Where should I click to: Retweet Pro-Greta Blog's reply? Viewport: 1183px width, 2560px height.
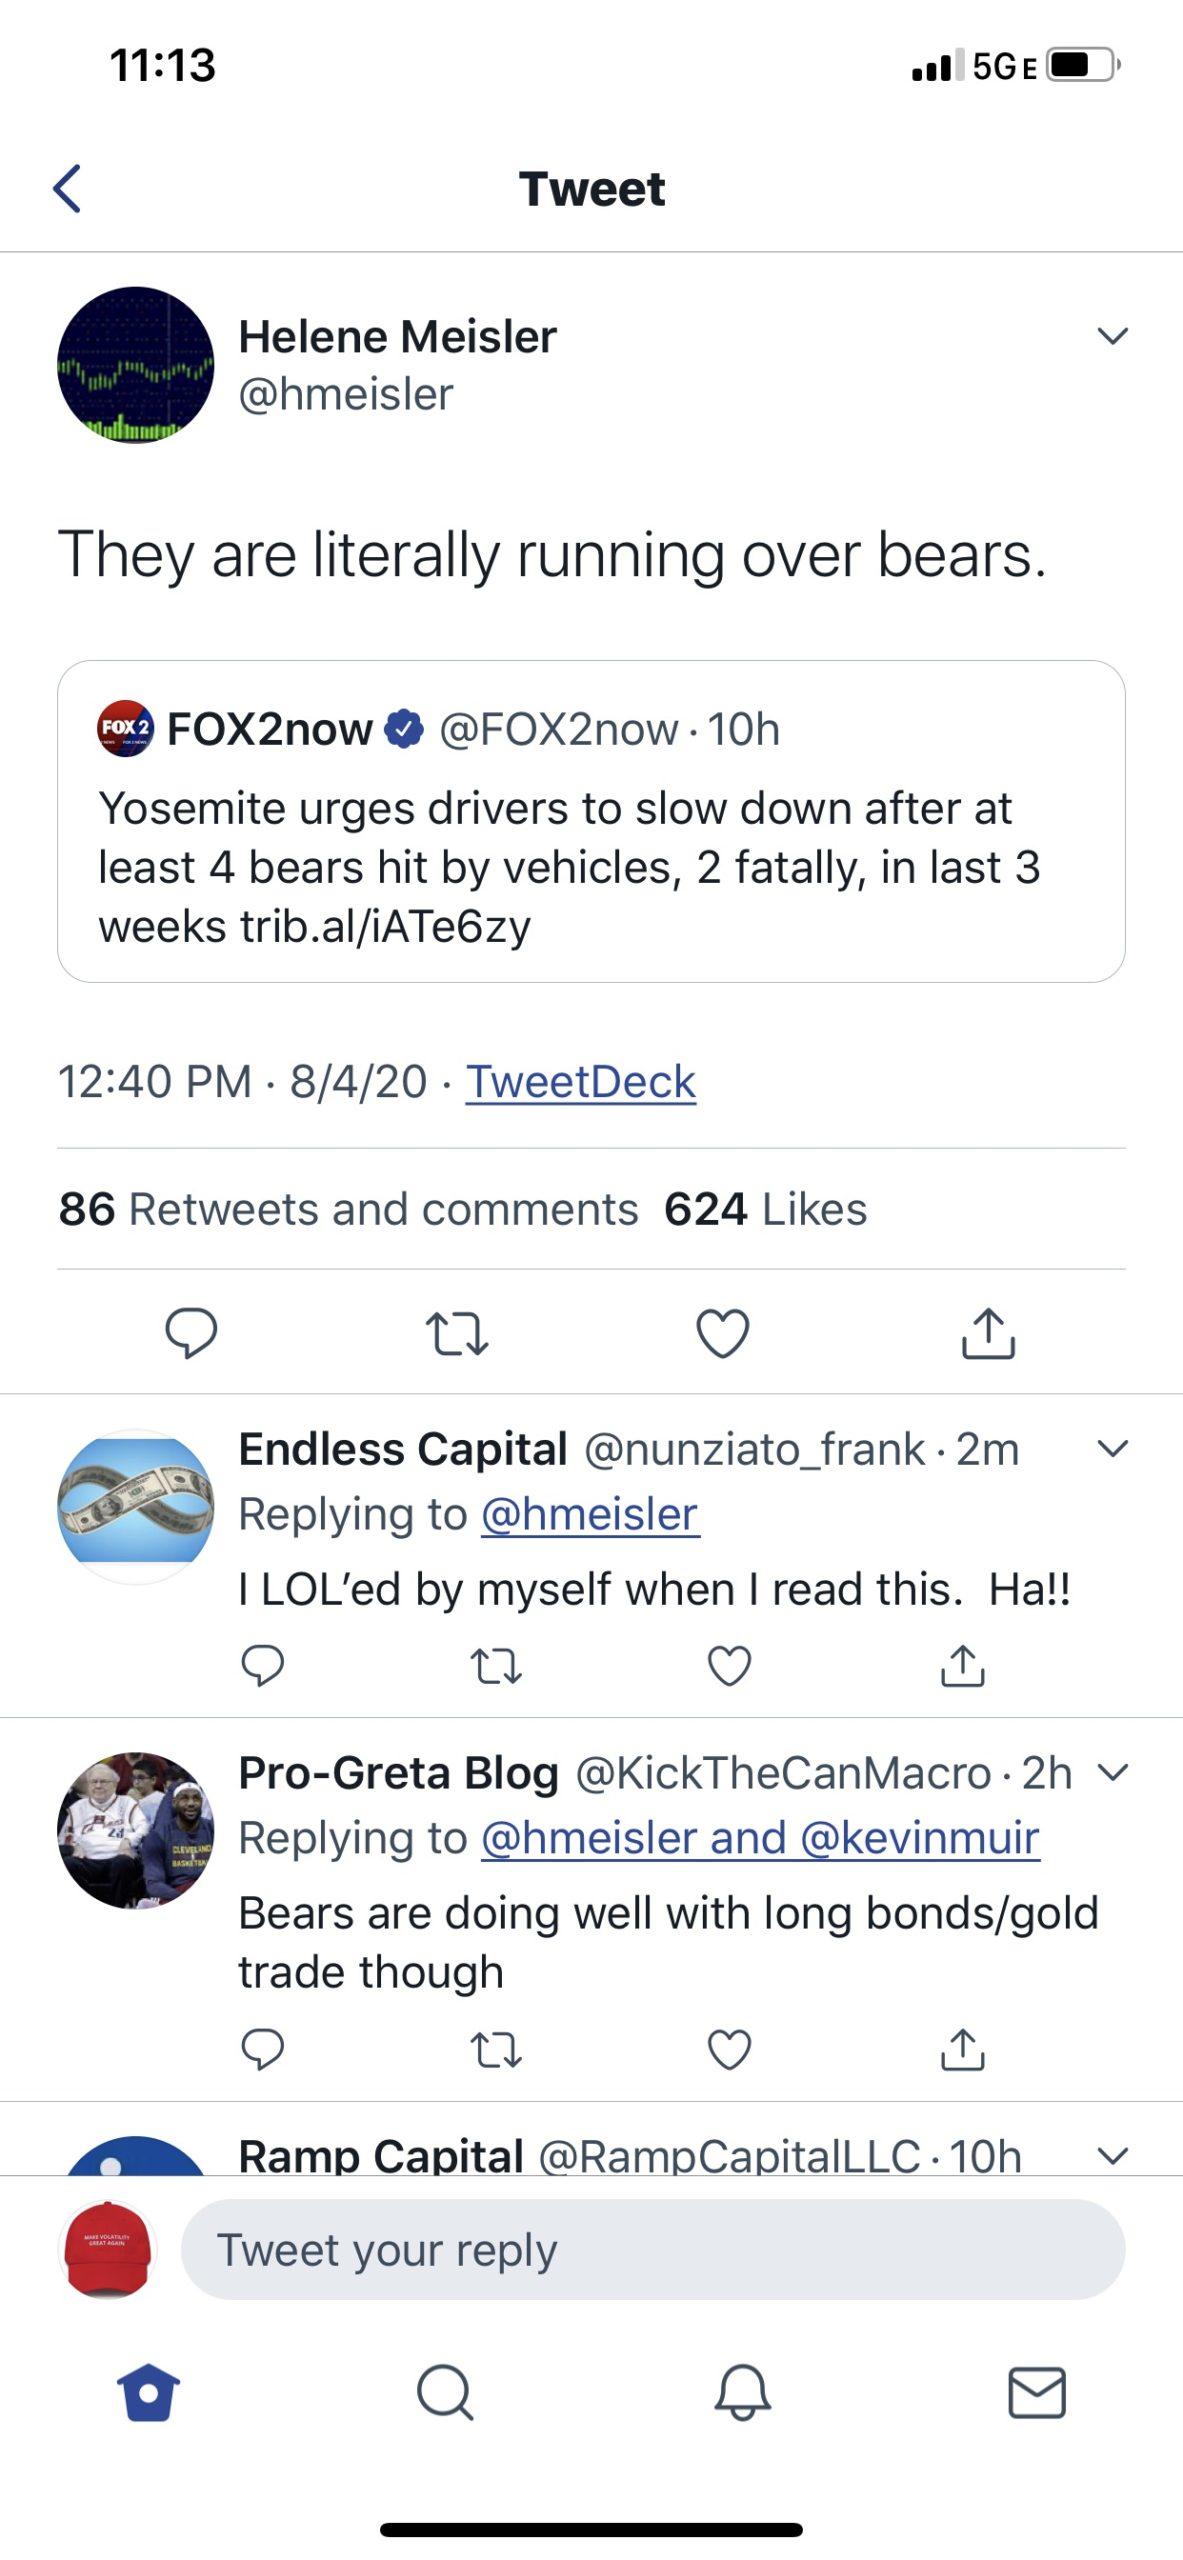496,2050
